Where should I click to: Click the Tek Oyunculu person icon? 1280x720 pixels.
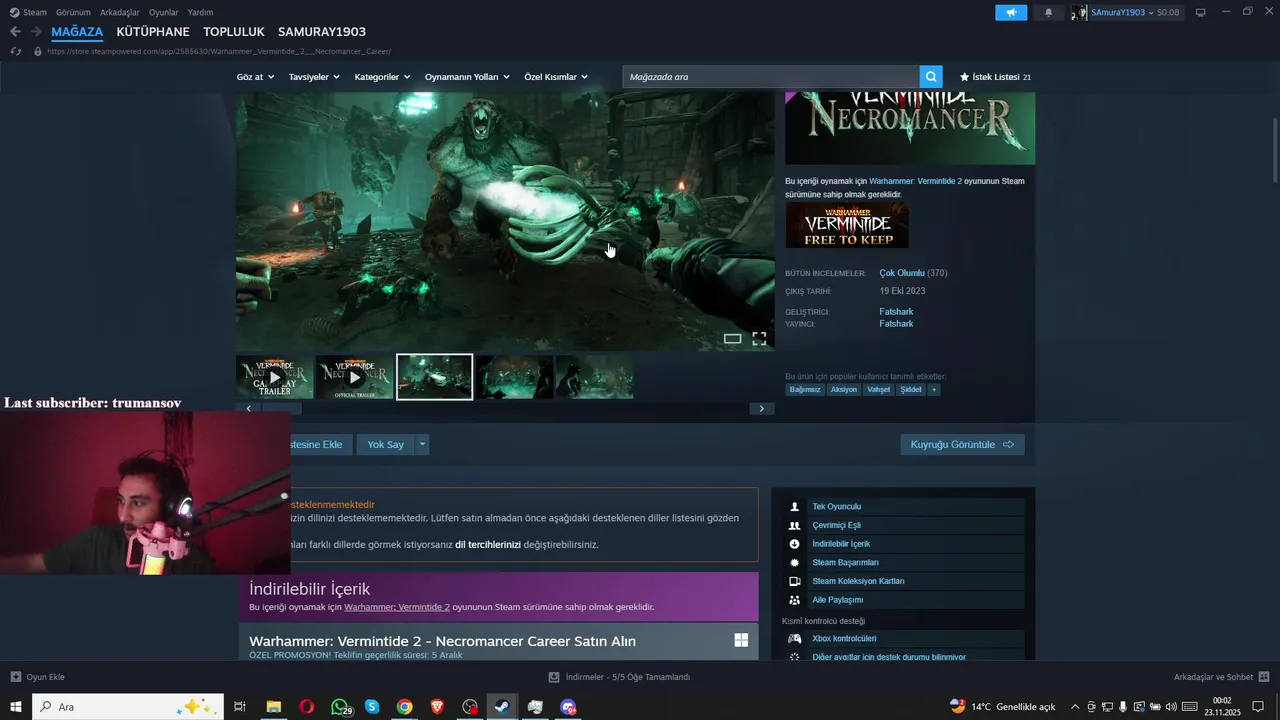tap(794, 507)
